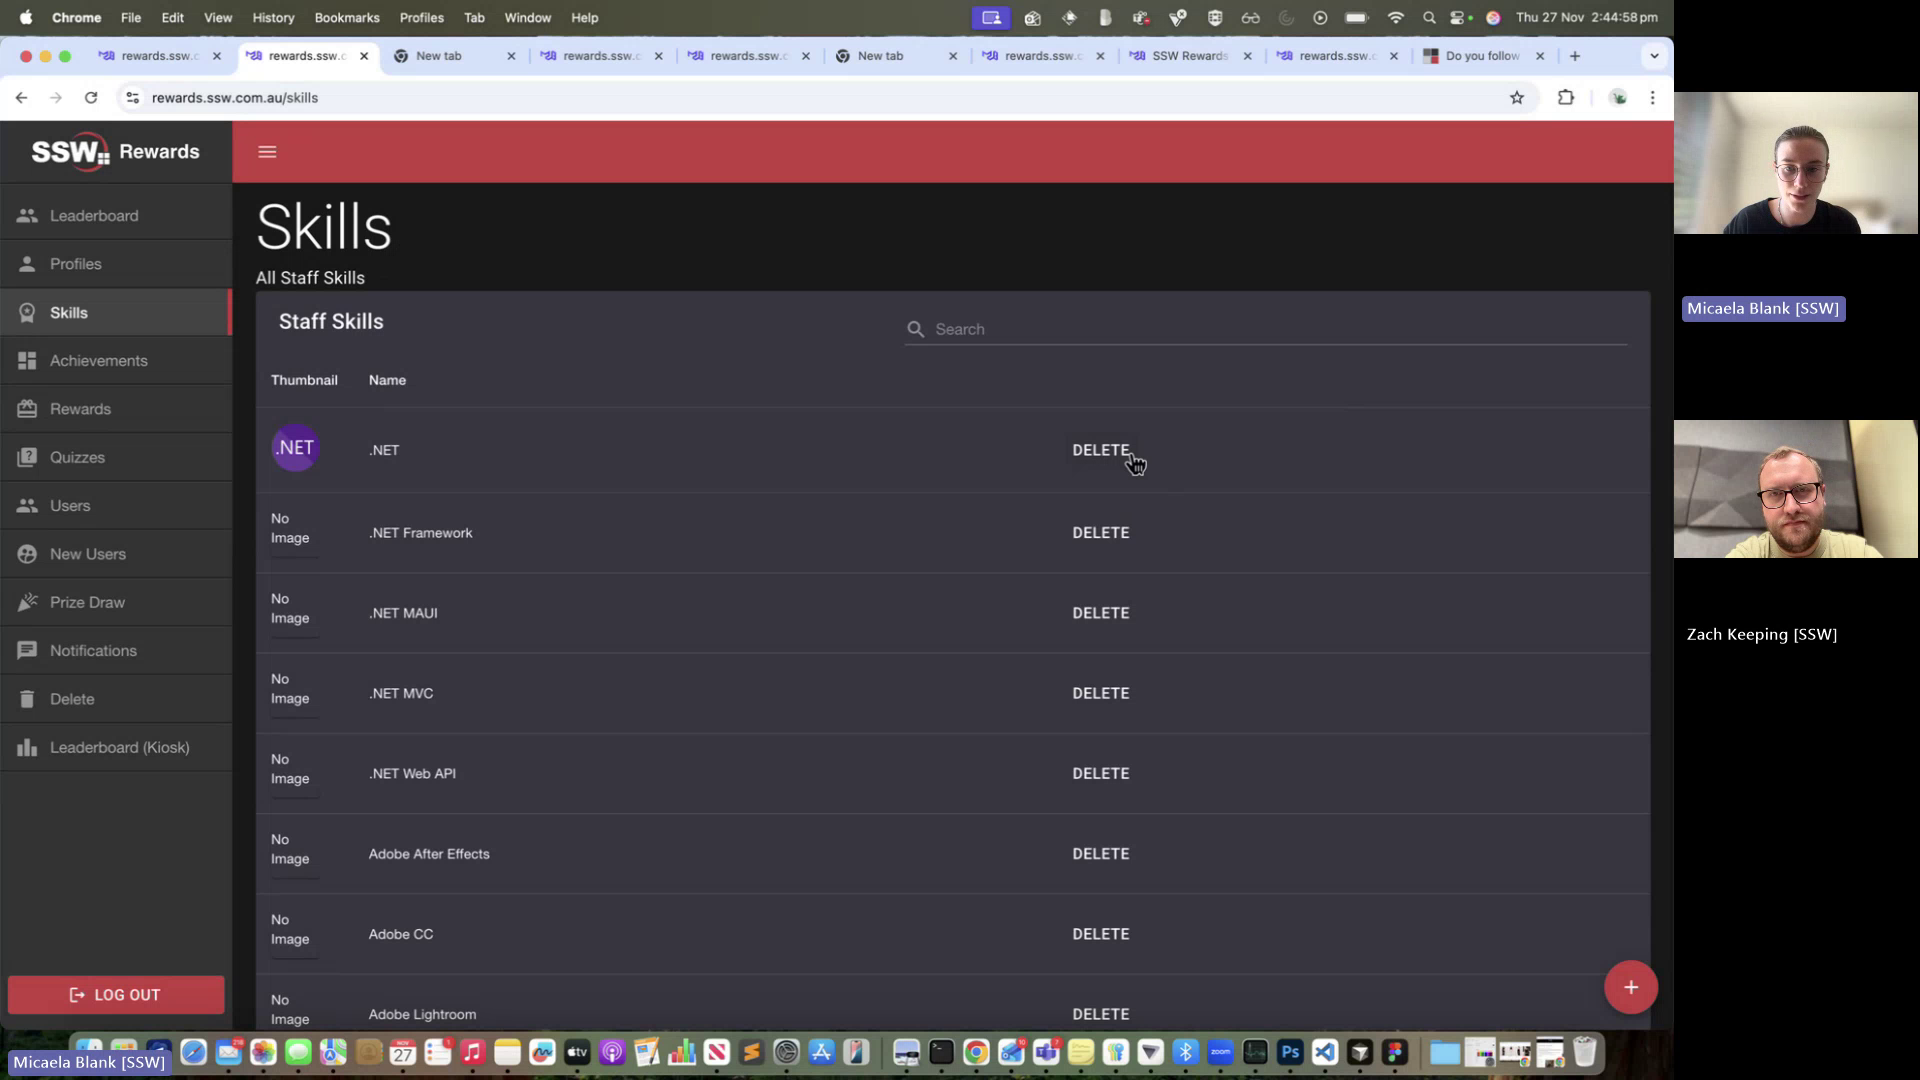The height and width of the screenshot is (1080, 1920).
Task: Open the tab search chevron in Chrome
Action: [1656, 56]
